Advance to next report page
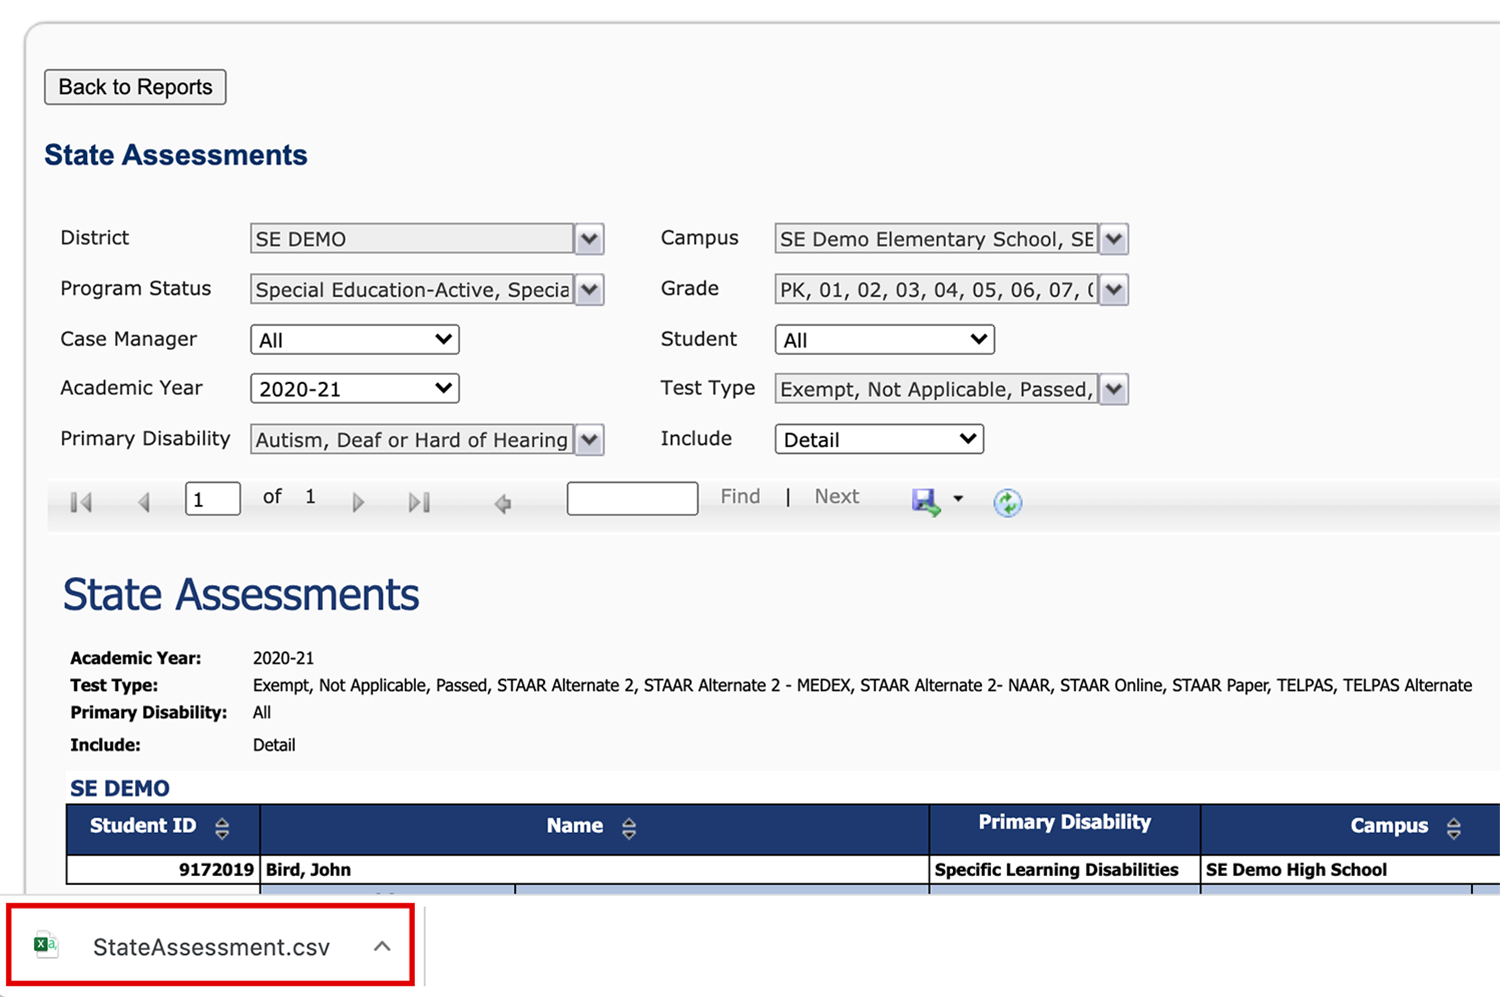 click(x=358, y=502)
